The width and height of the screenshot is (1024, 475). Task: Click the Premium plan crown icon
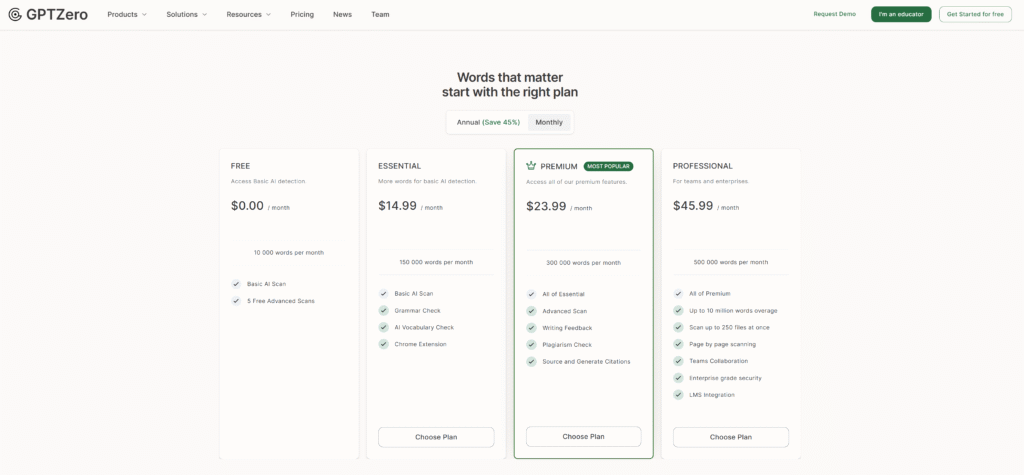click(531, 166)
